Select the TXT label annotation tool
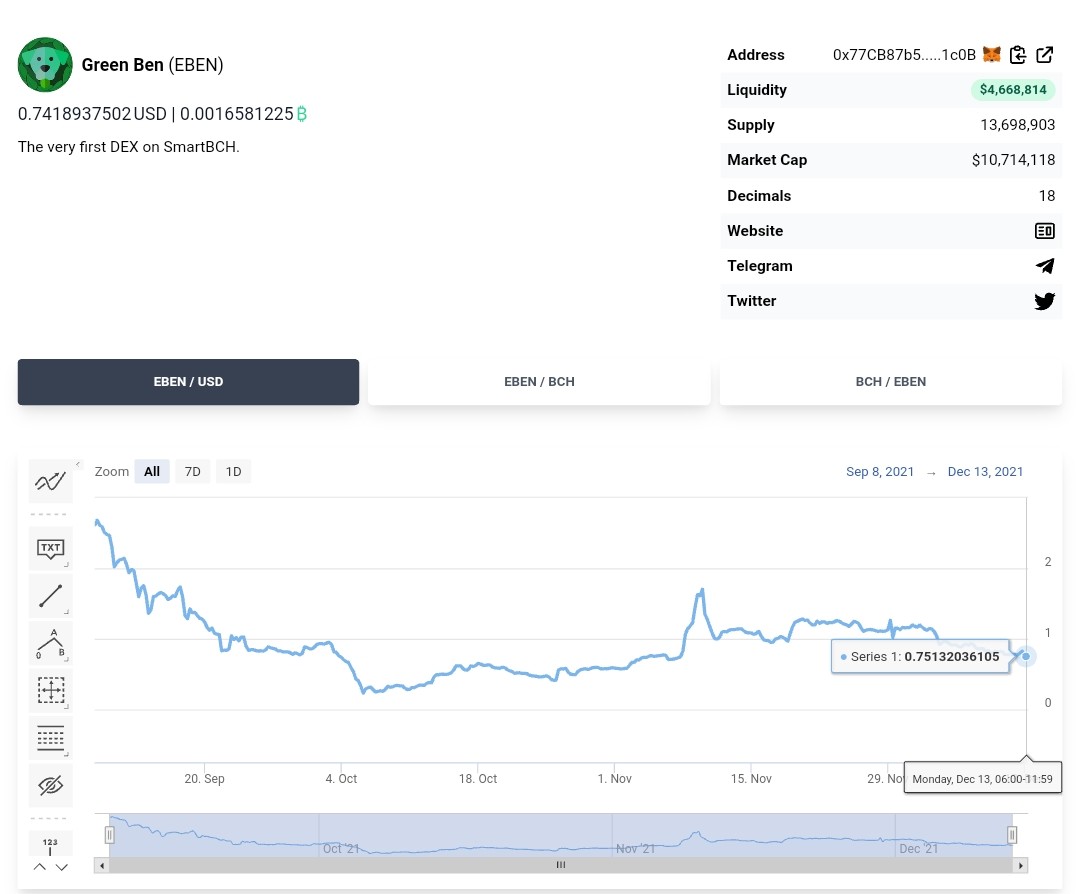Image resolution: width=1080 pixels, height=894 pixels. pyautogui.click(x=50, y=548)
